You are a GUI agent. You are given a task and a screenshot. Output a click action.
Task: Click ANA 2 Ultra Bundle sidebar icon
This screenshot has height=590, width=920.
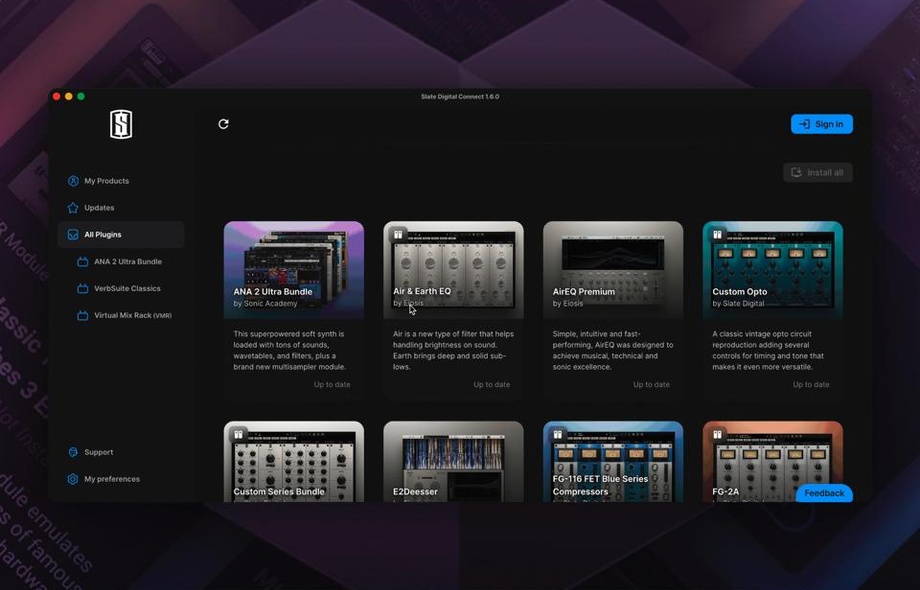click(x=83, y=262)
